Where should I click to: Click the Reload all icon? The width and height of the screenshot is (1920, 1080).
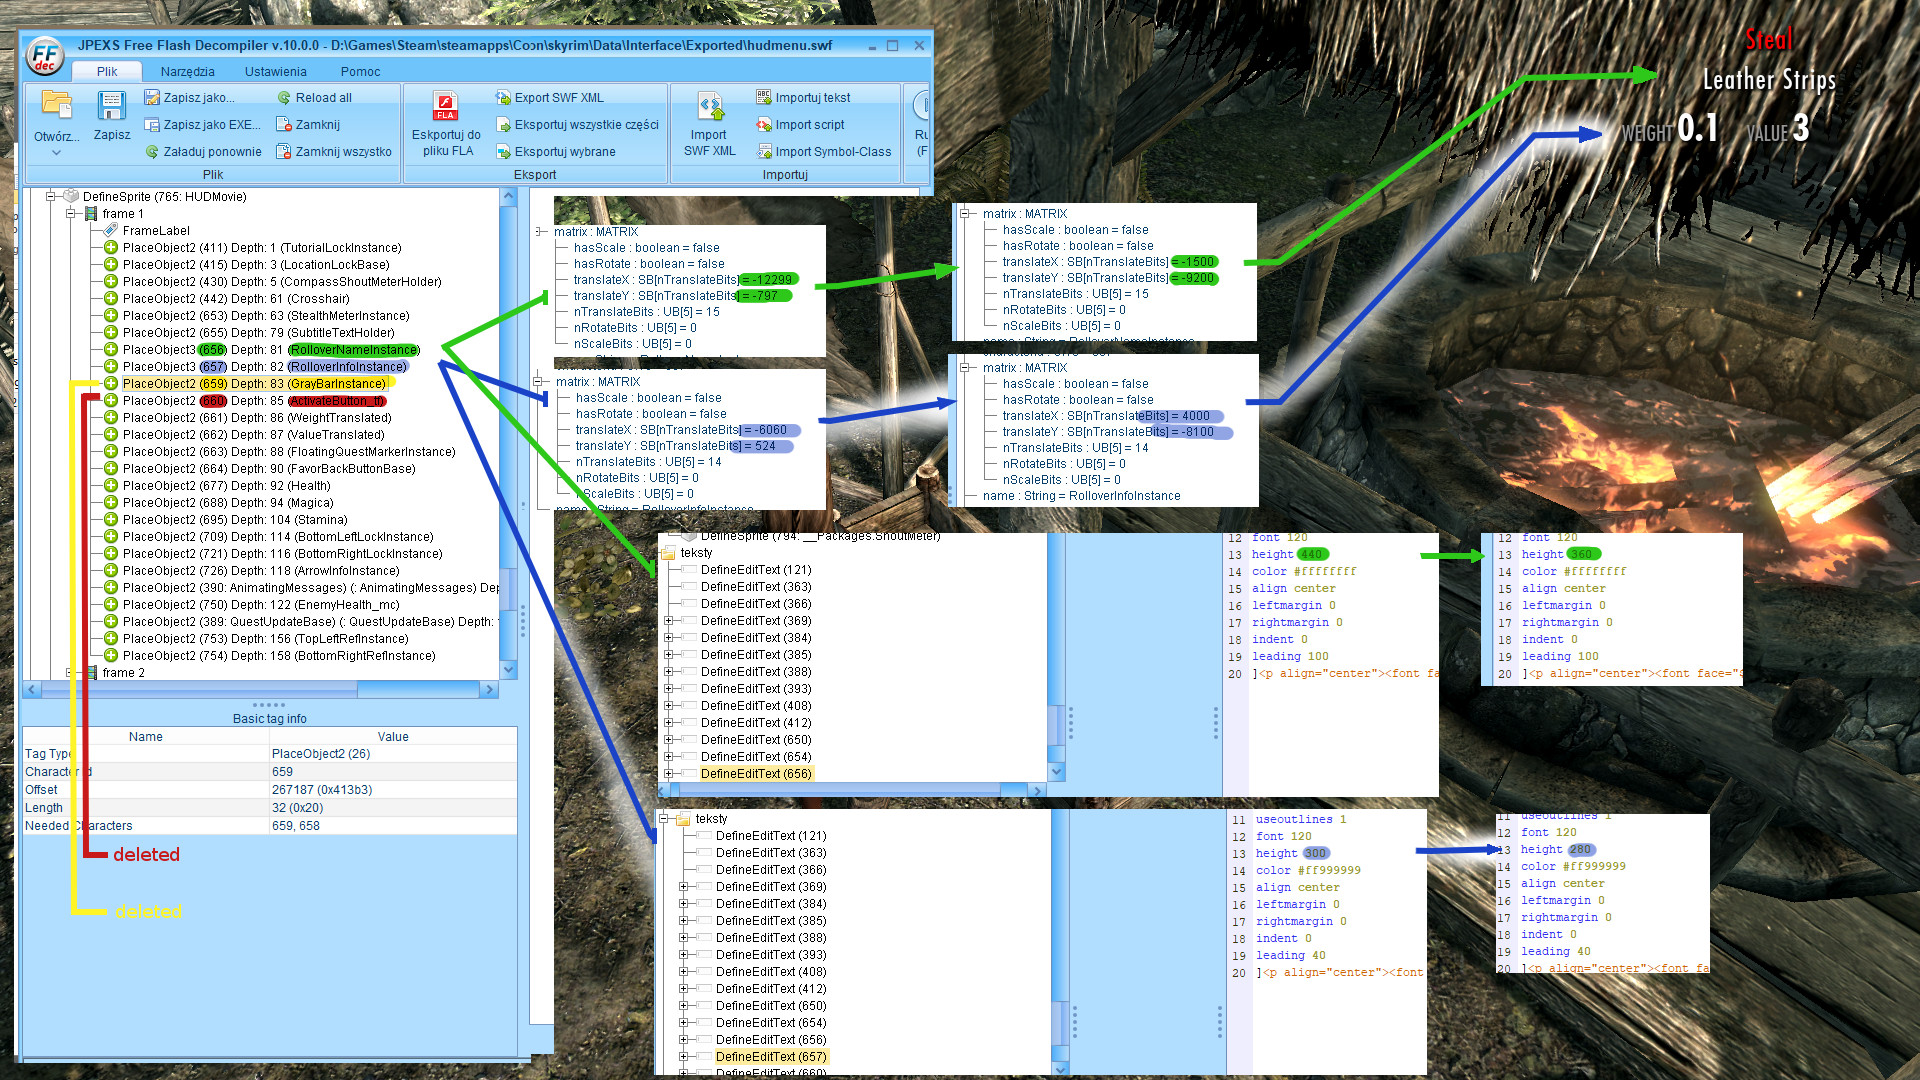click(x=284, y=98)
